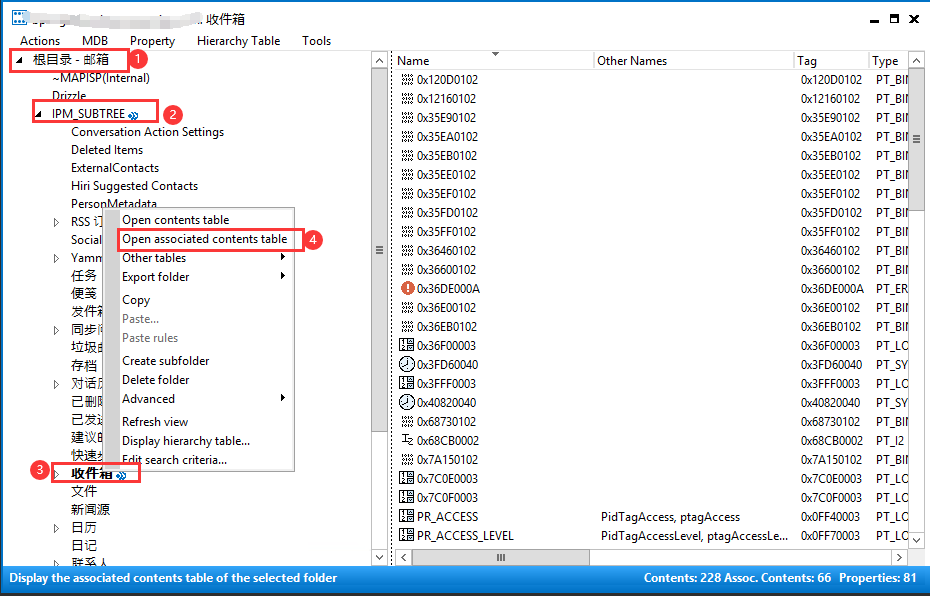The image size is (930, 596).
Task: Collapse the IPM_SUBTREE node
Action: click(x=39, y=114)
